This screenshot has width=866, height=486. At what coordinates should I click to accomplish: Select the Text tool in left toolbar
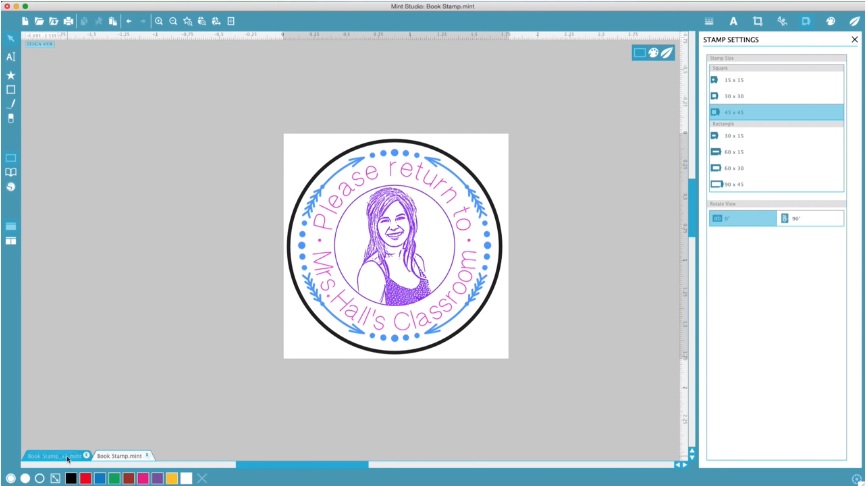(11, 57)
